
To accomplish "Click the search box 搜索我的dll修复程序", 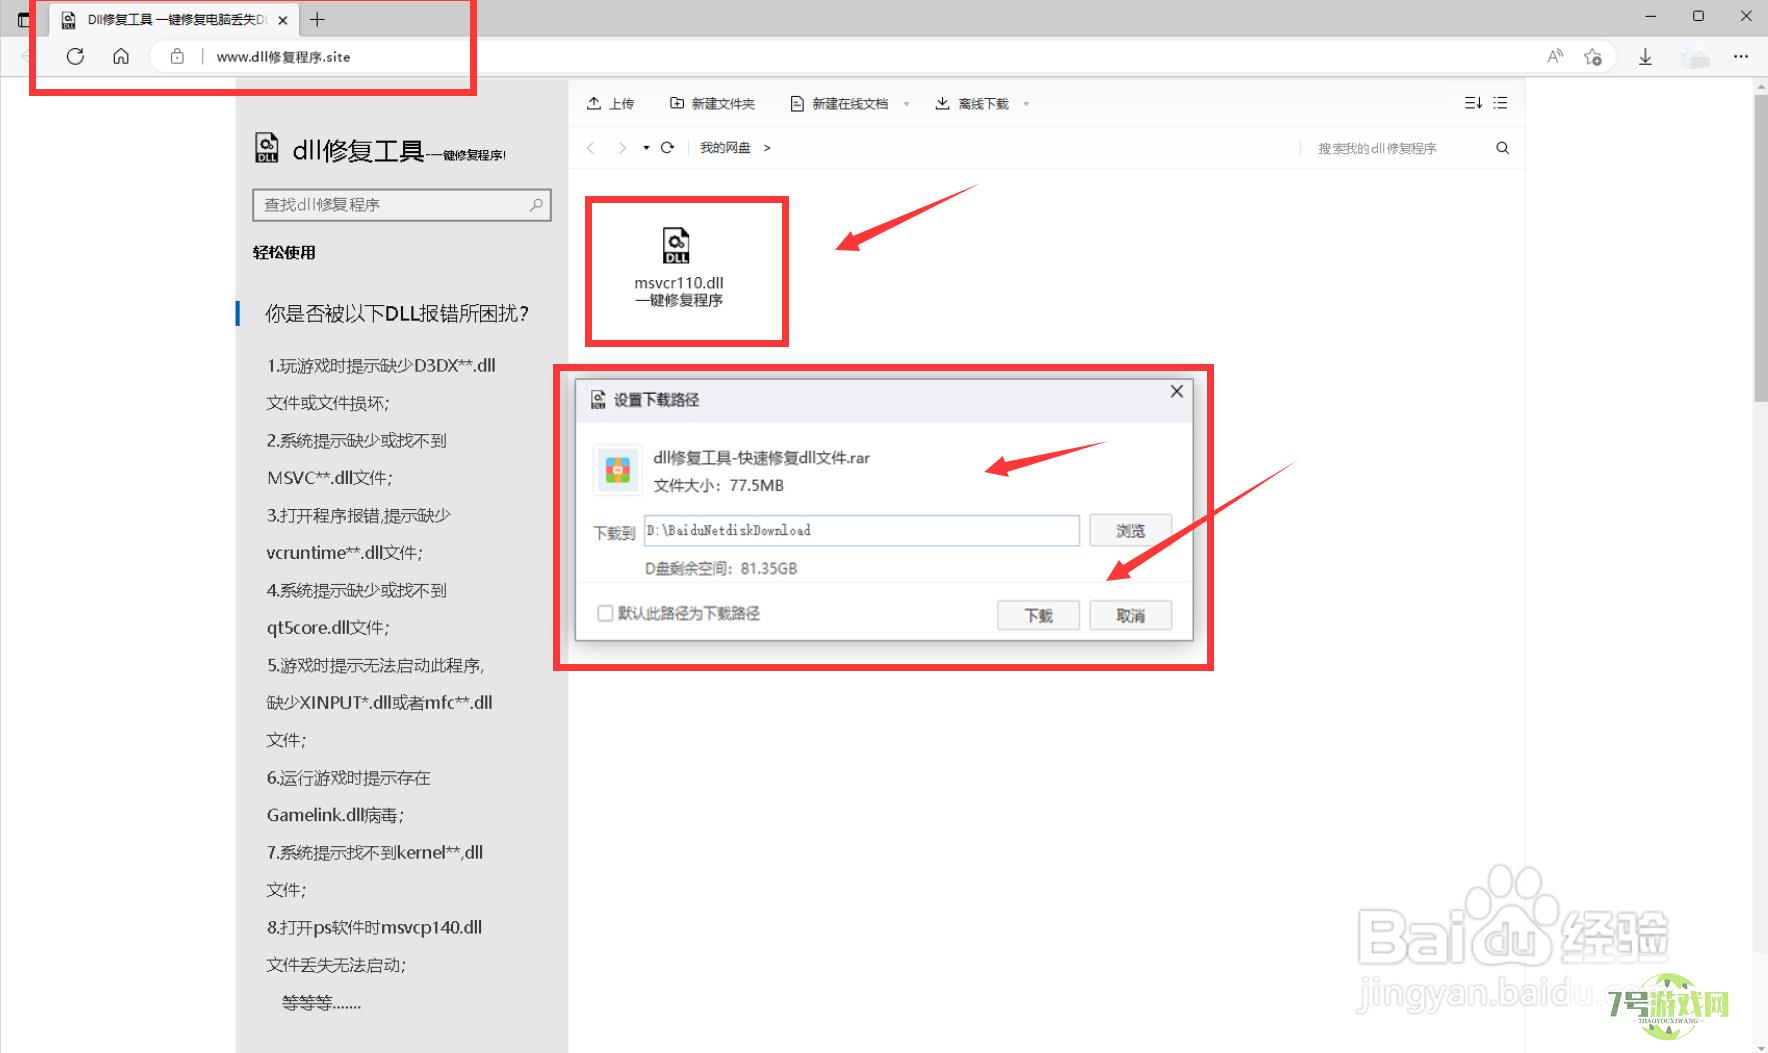I will coord(1377,148).
